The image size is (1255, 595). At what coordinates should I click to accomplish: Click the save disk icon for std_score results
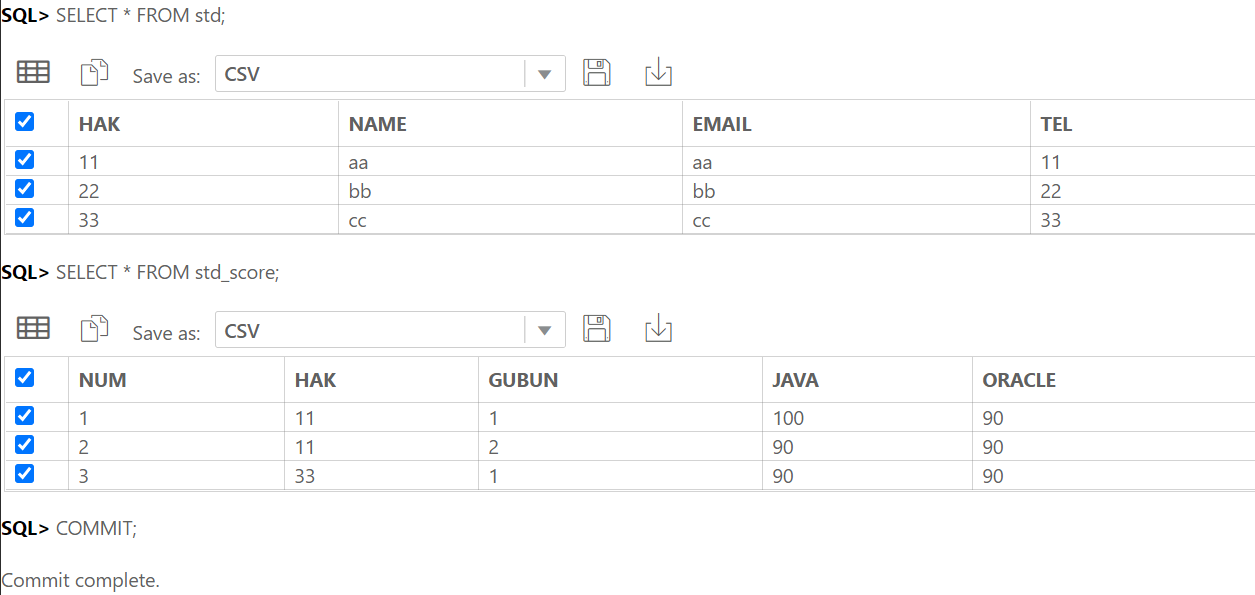[597, 328]
